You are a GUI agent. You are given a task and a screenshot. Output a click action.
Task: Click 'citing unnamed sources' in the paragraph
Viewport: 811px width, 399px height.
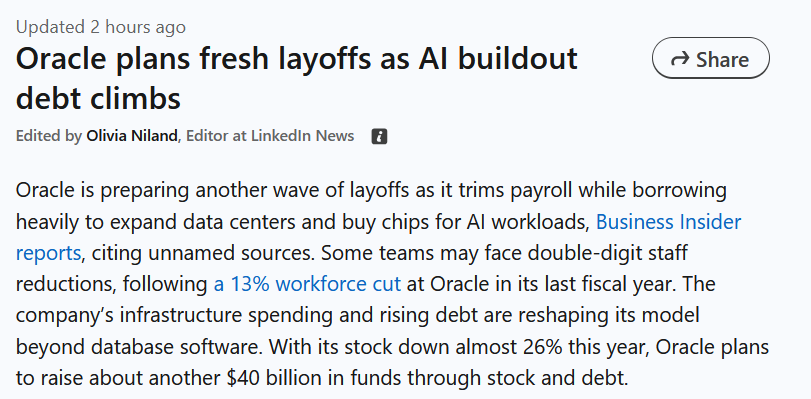coord(202,254)
